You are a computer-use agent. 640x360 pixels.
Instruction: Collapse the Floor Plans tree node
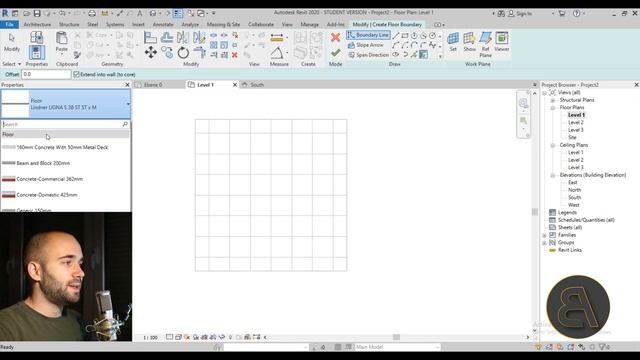tap(553, 108)
